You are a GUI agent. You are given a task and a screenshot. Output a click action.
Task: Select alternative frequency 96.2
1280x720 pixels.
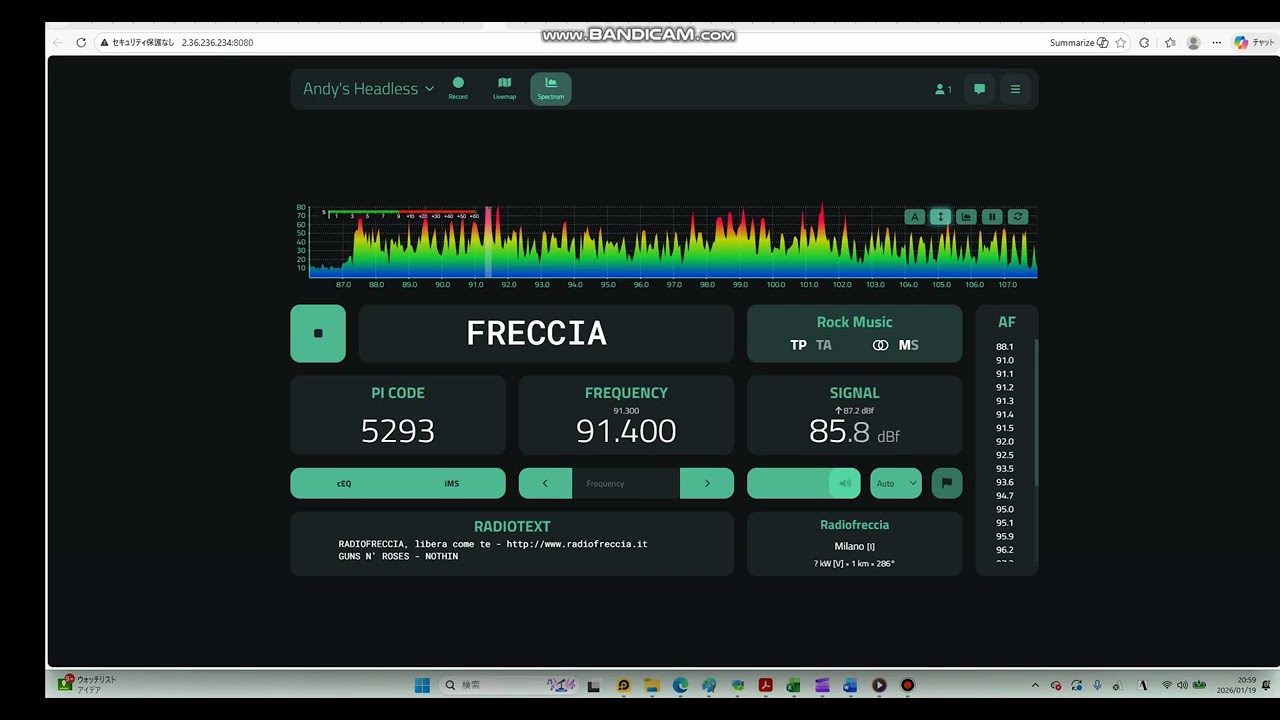click(x=1004, y=549)
